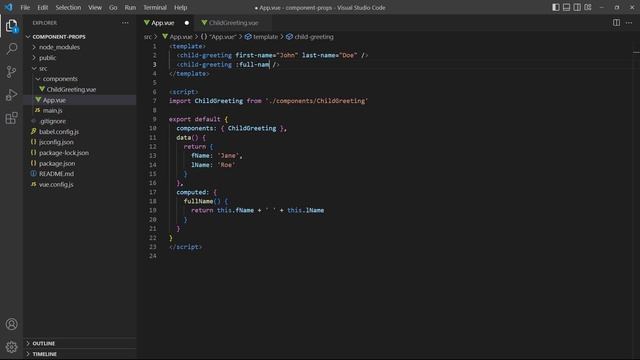Click template in the breadcrumb
640x360 pixels.
pos(265,37)
